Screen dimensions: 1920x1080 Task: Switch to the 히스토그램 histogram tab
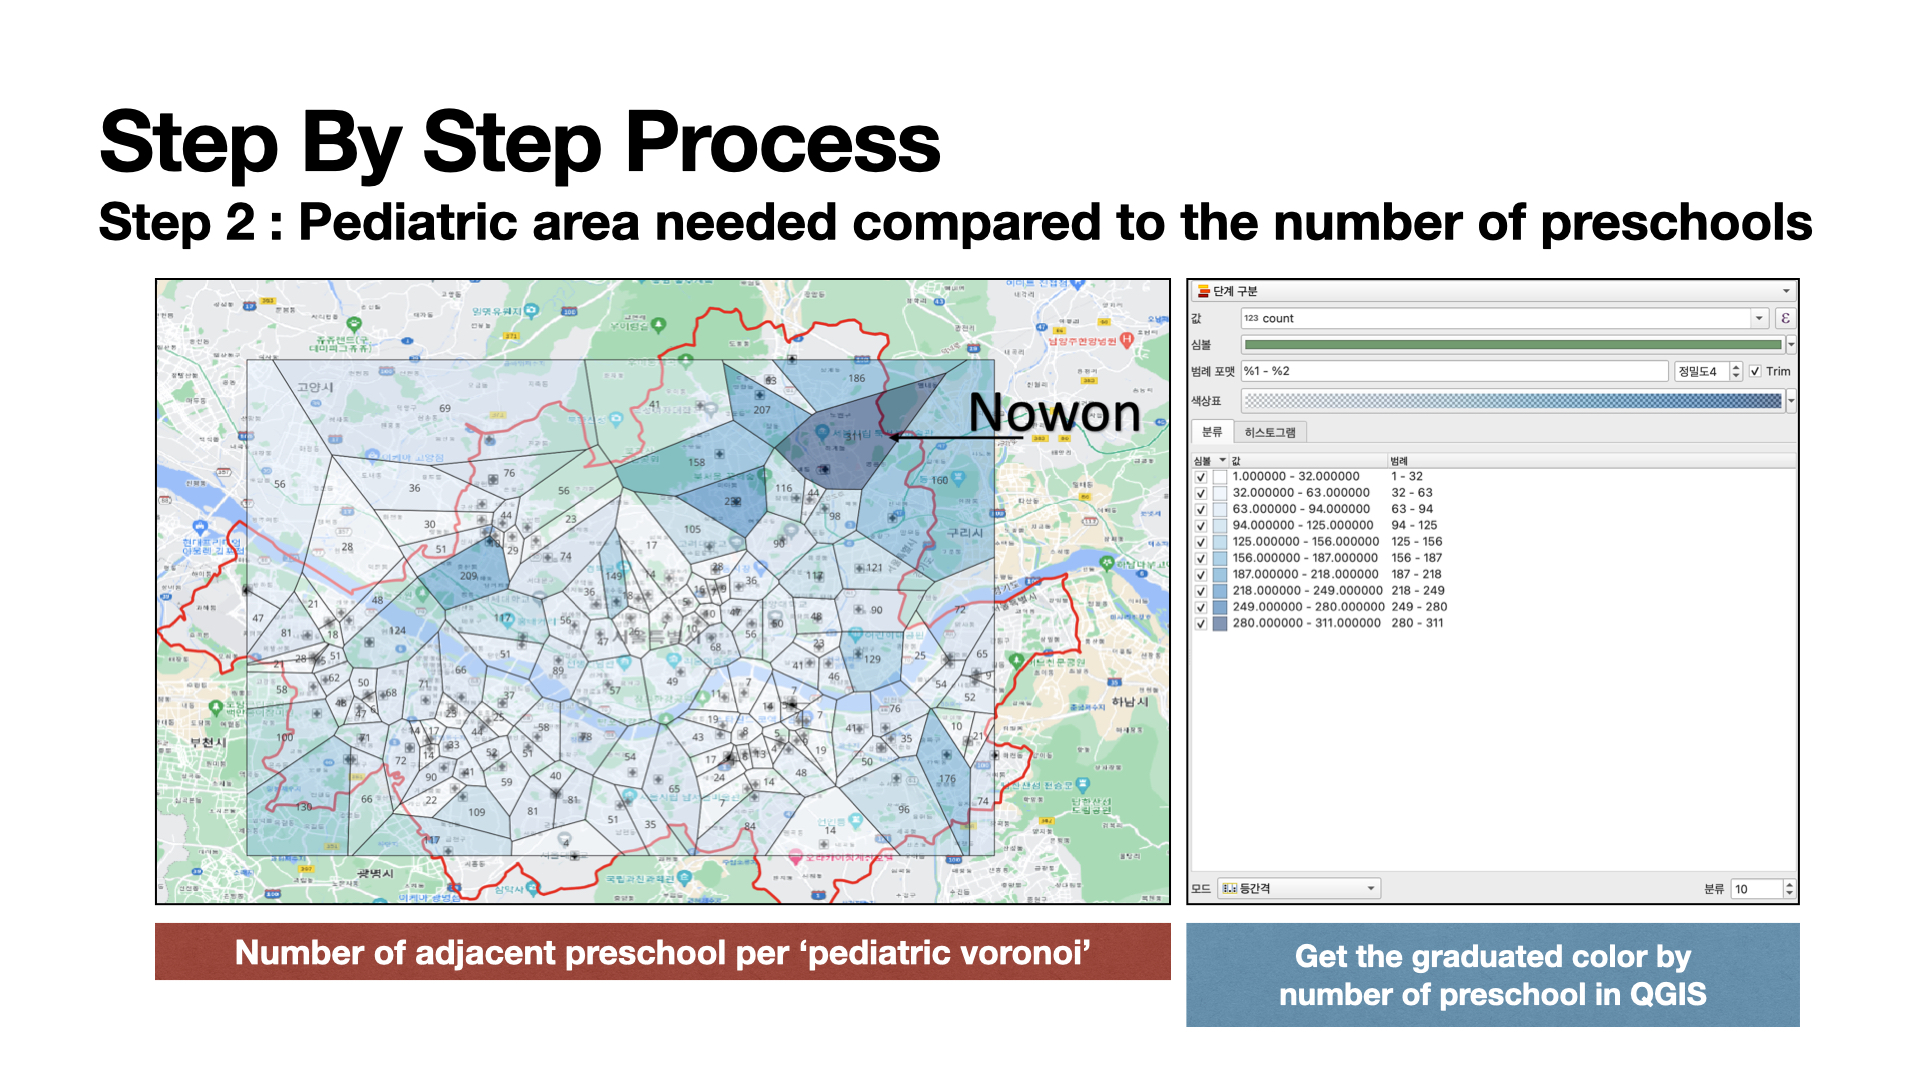pos(1269,432)
